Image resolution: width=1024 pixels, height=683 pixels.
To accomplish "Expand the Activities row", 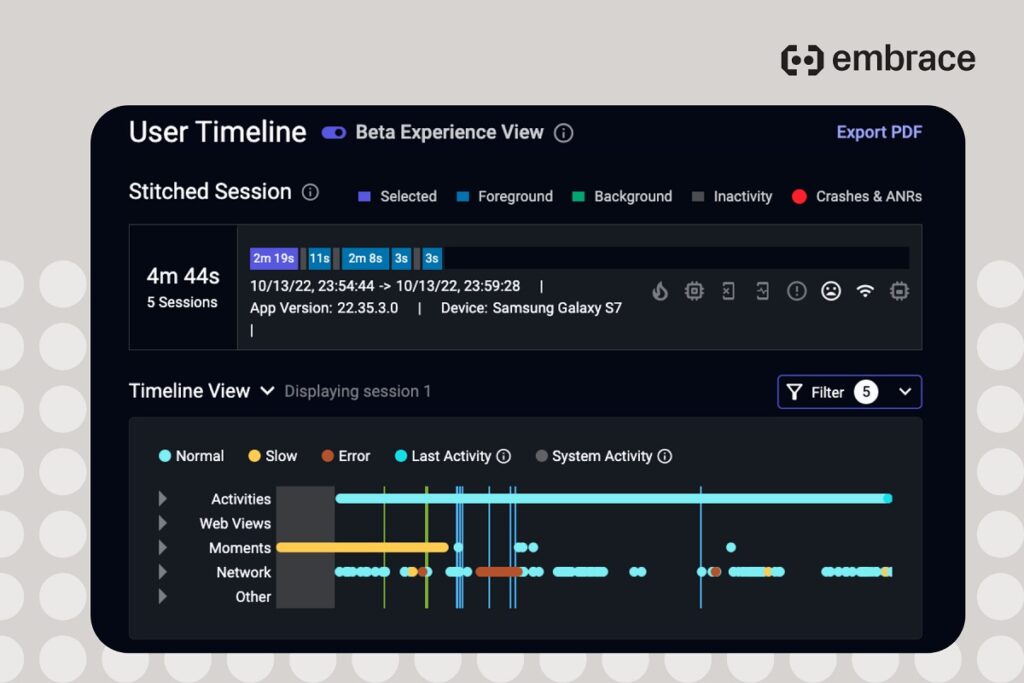I will (x=163, y=499).
